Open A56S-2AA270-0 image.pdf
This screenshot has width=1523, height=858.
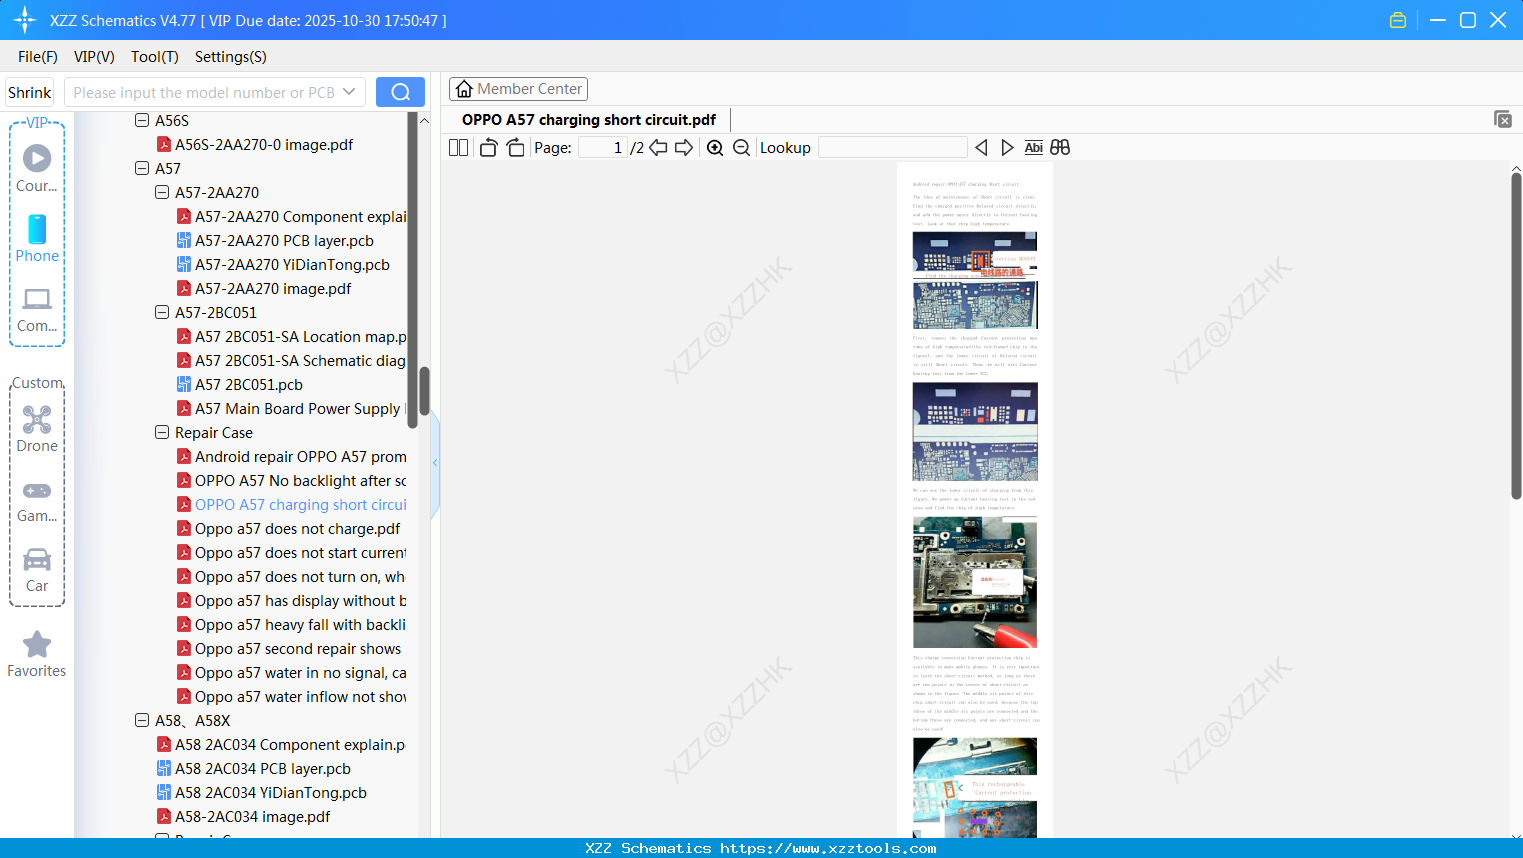point(264,144)
